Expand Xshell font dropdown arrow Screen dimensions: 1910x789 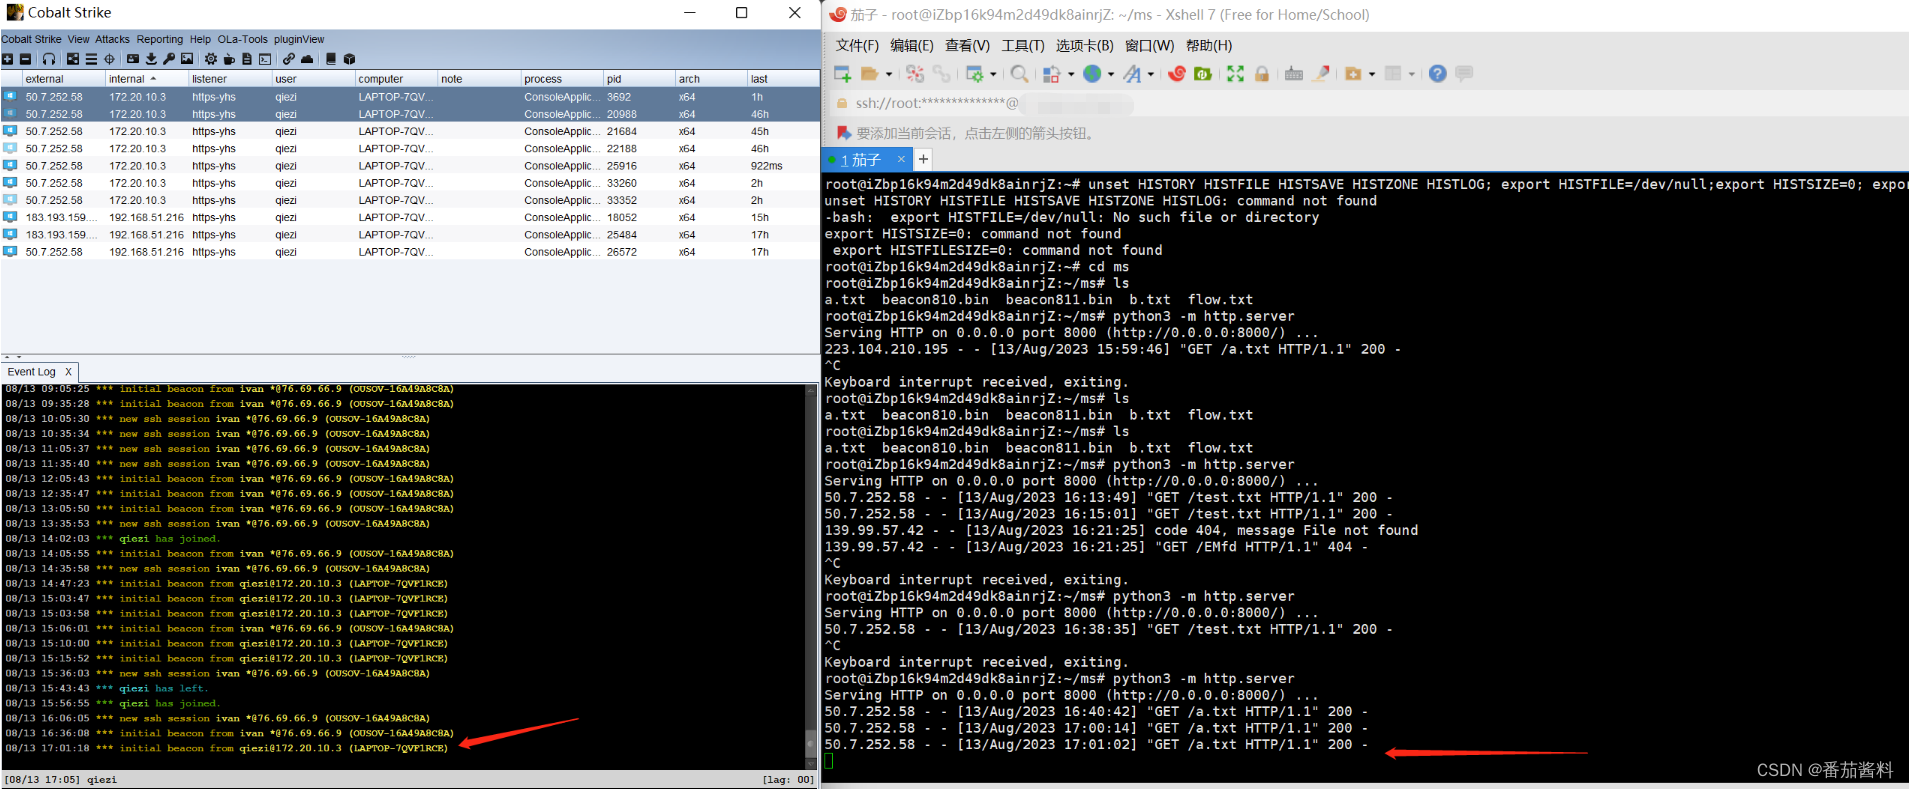pyautogui.click(x=1151, y=74)
